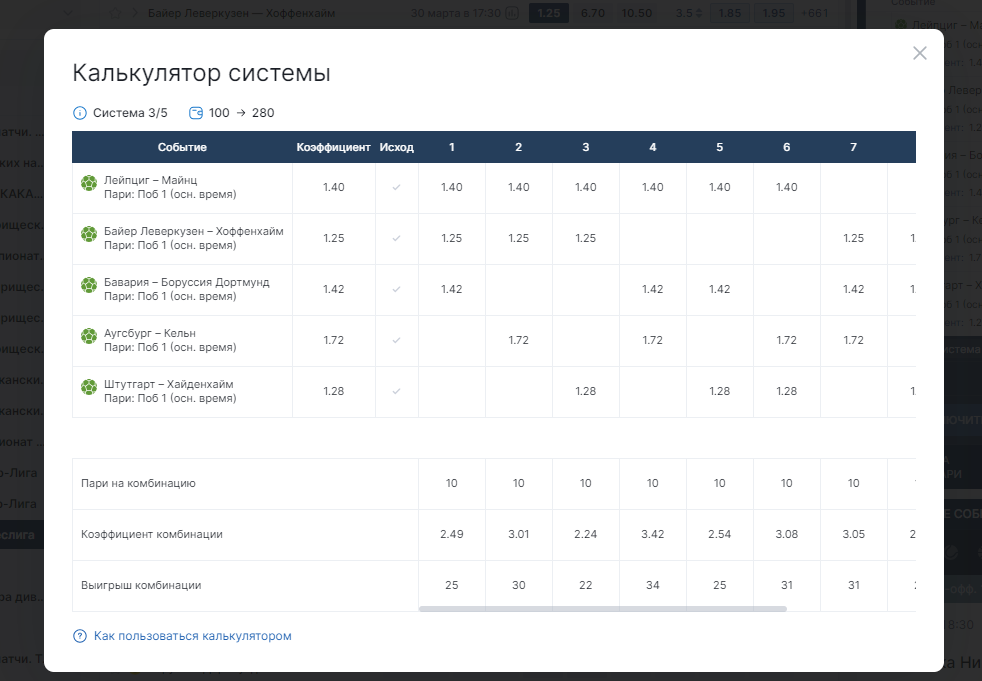
Task: Click the football icon for Лейпциг – Майнц
Action: pyautogui.click(x=89, y=183)
